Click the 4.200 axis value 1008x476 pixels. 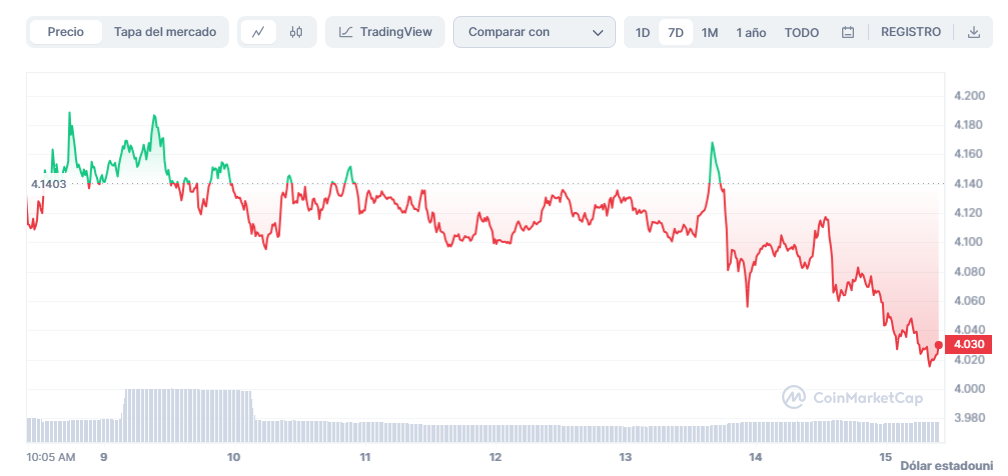(969, 96)
